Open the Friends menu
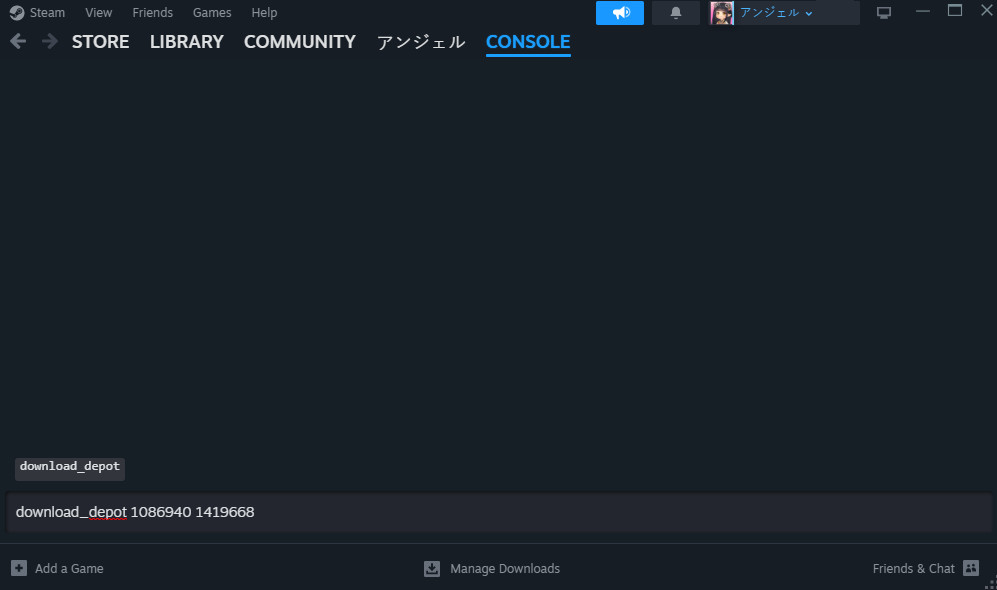Viewport: 997px width, 590px height. tap(153, 13)
